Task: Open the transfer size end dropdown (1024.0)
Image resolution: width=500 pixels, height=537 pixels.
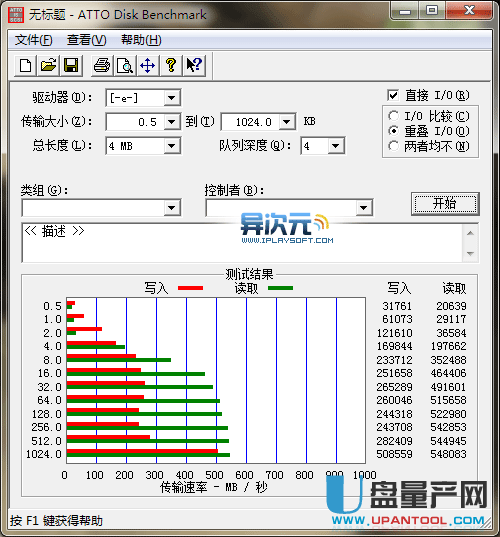Action: (x=287, y=122)
